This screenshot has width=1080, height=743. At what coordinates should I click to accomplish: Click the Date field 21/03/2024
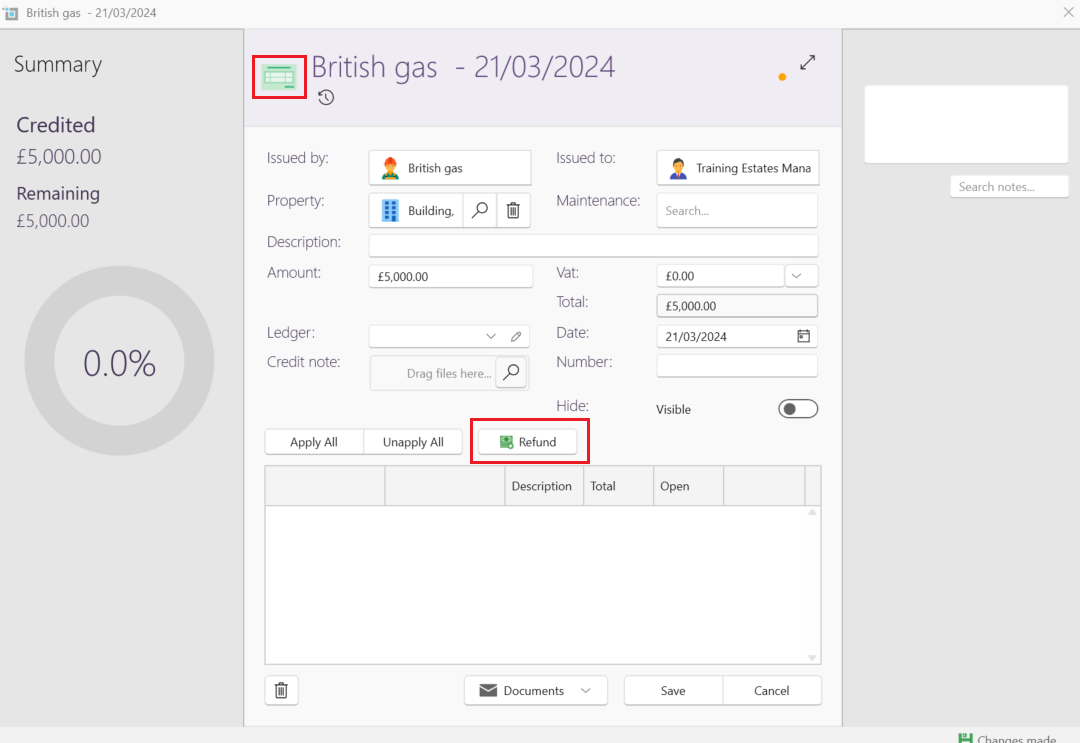tap(737, 336)
